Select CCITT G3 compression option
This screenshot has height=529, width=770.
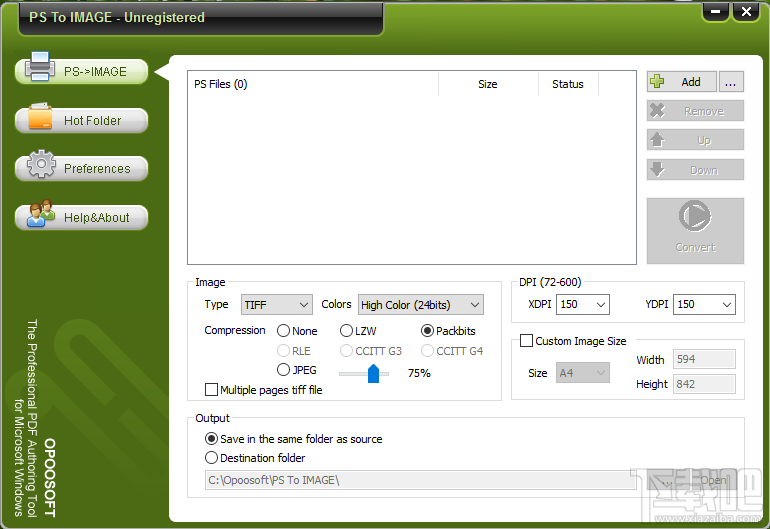371,351
